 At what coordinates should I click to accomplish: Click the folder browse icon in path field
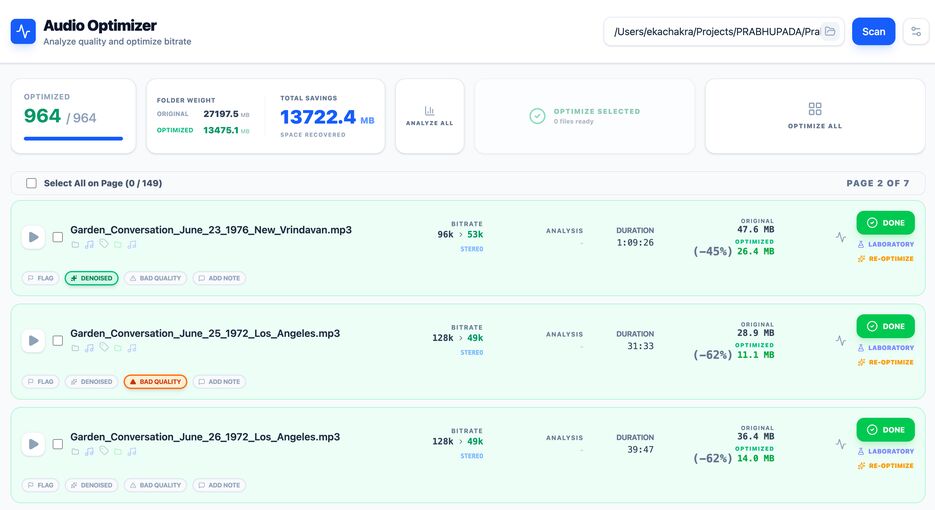click(829, 32)
